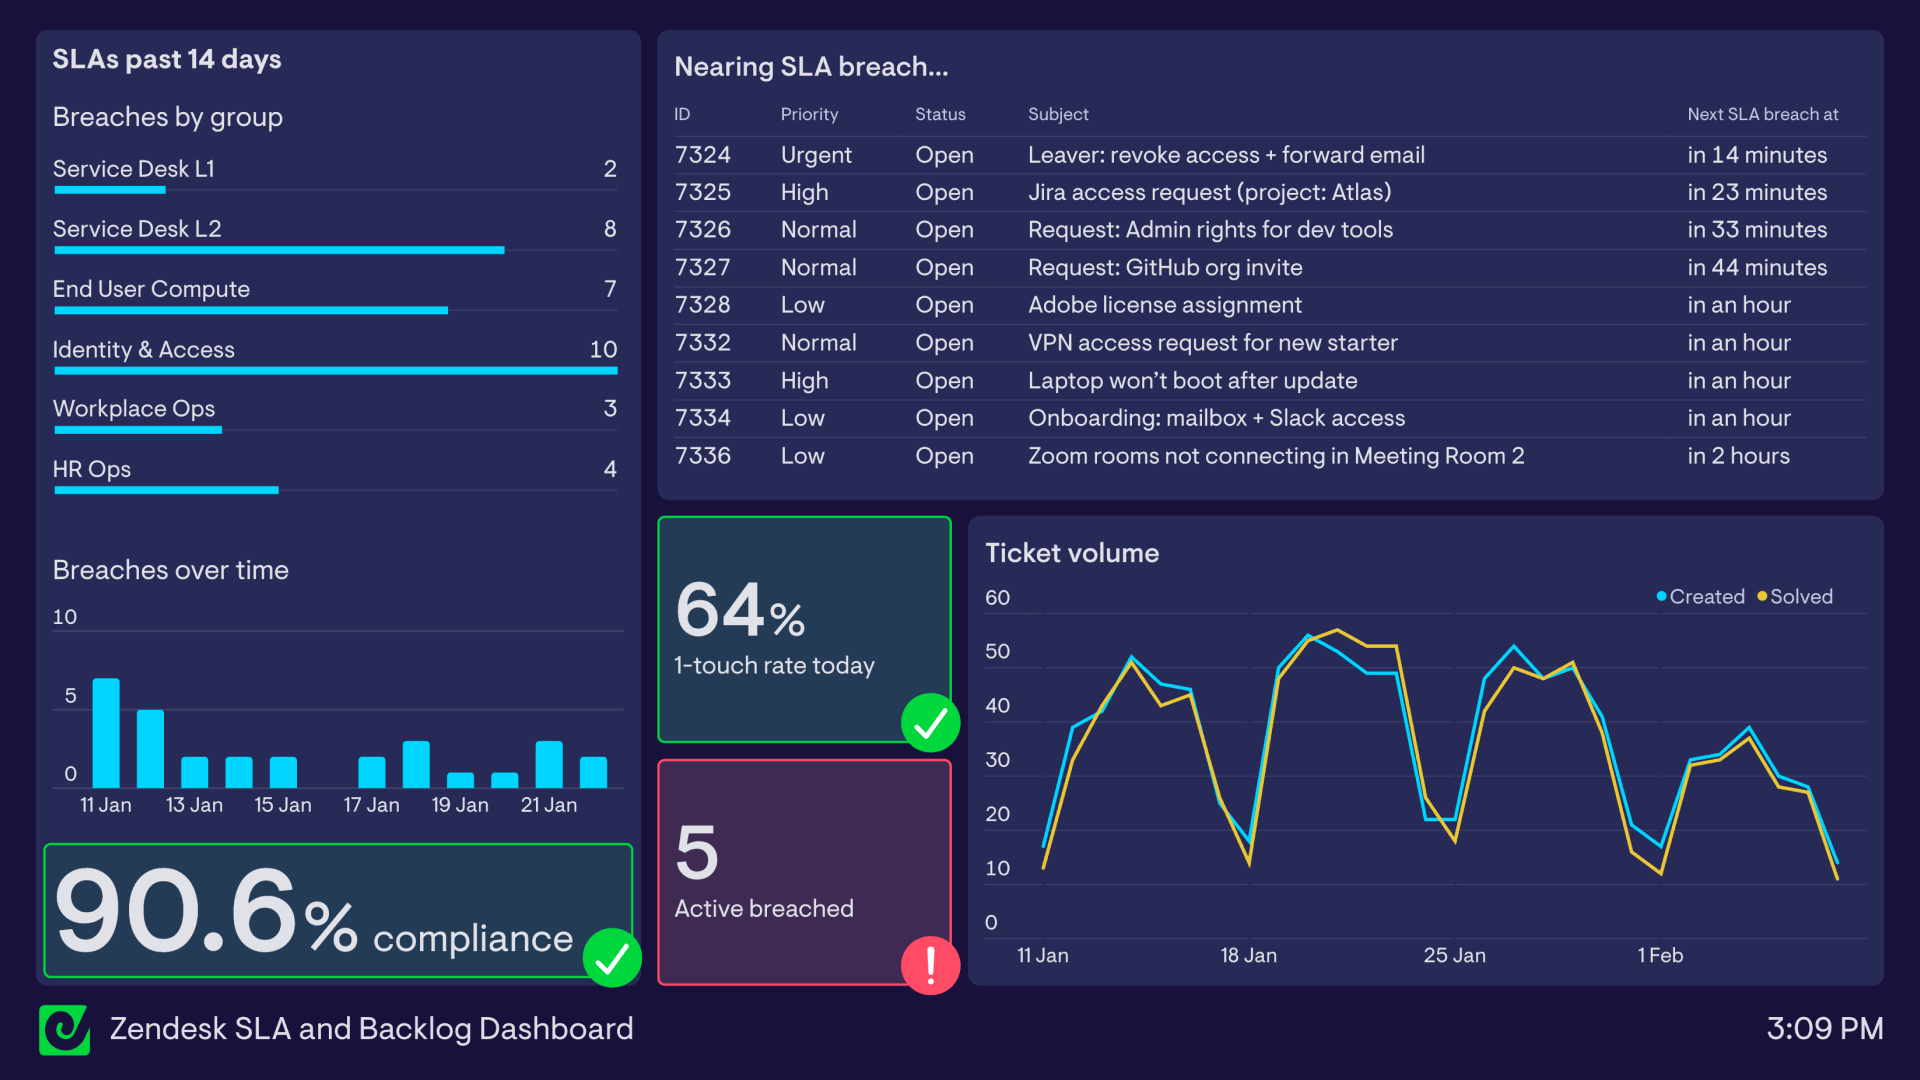Click Identity & Access breaches bar
Viewport: 1920px width, 1080px height.
(x=335, y=371)
